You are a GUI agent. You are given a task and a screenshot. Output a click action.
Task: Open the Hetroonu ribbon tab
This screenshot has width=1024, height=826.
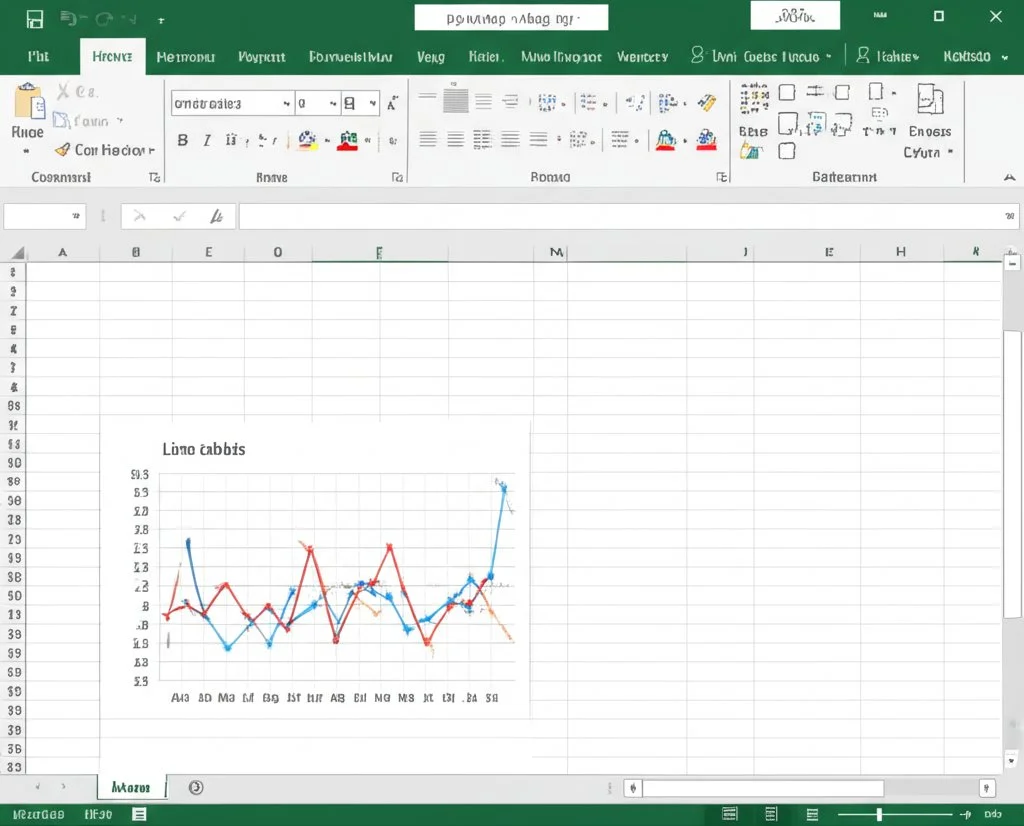[185, 57]
